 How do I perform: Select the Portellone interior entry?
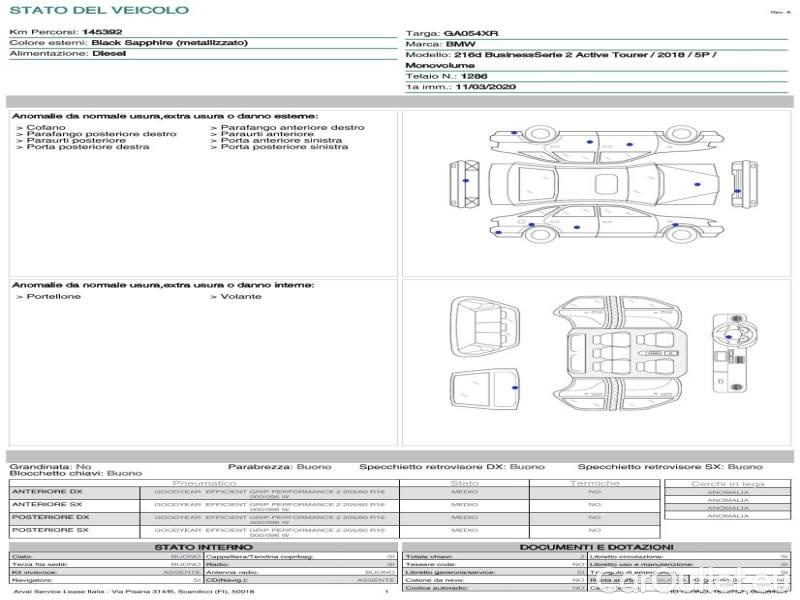click(54, 296)
